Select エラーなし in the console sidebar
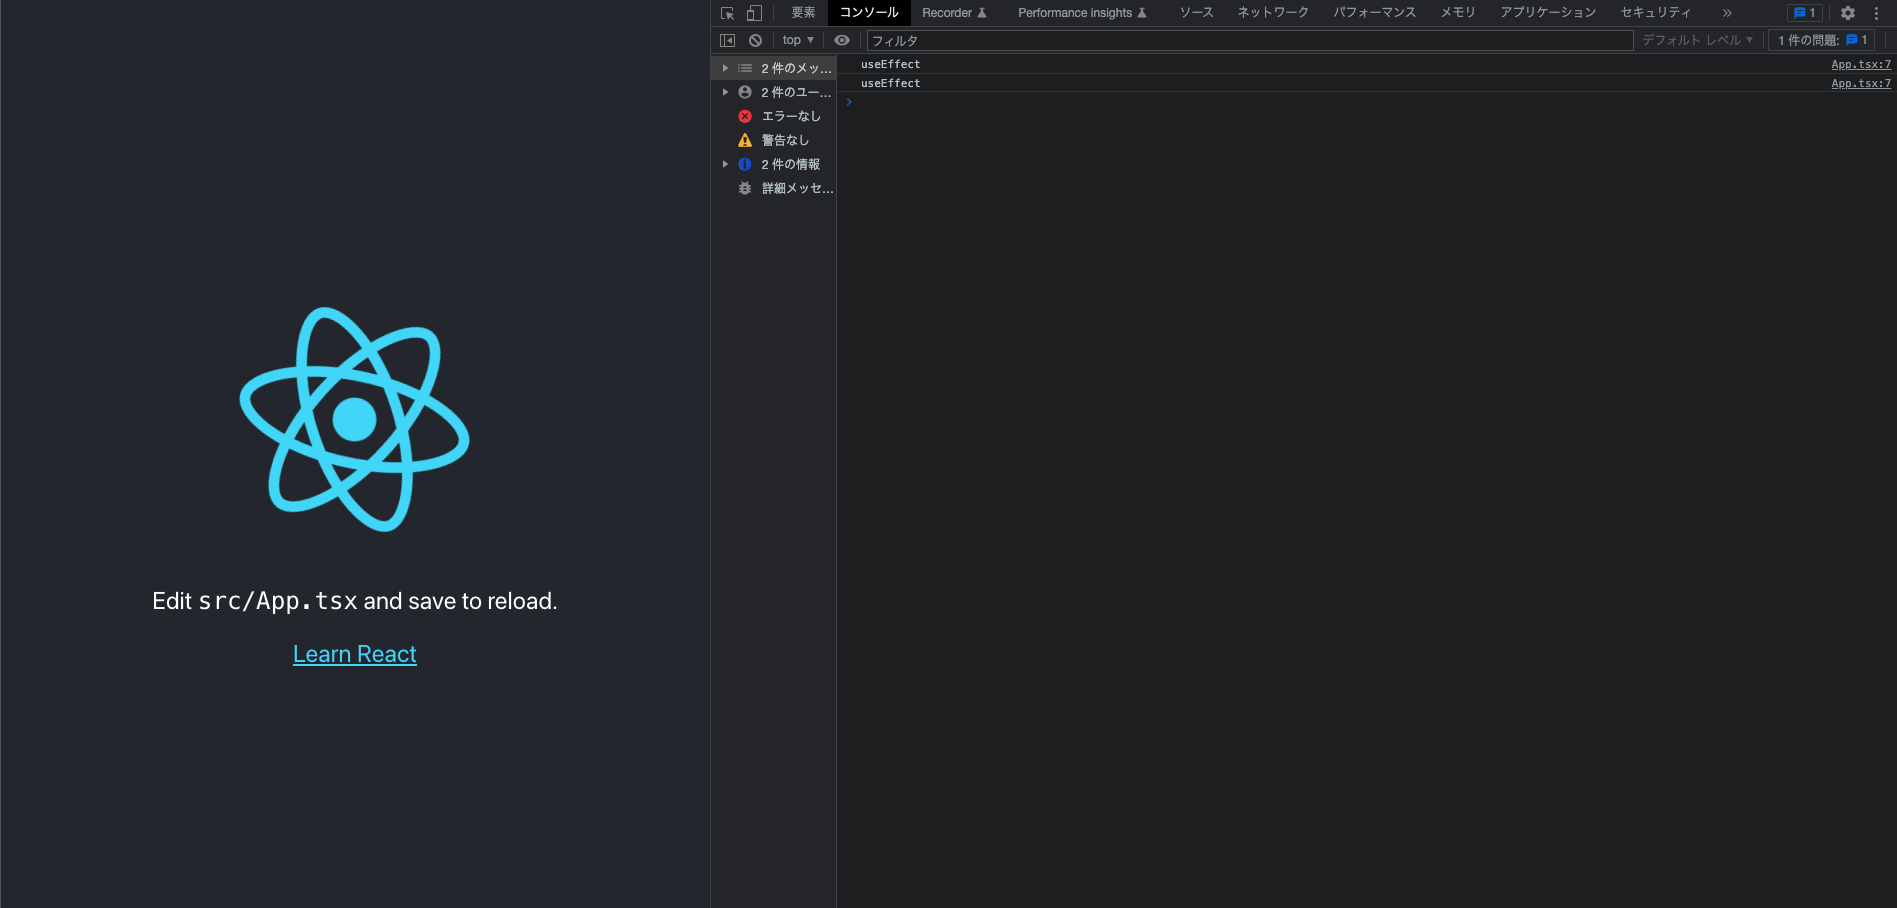The width and height of the screenshot is (1897, 908). (790, 116)
